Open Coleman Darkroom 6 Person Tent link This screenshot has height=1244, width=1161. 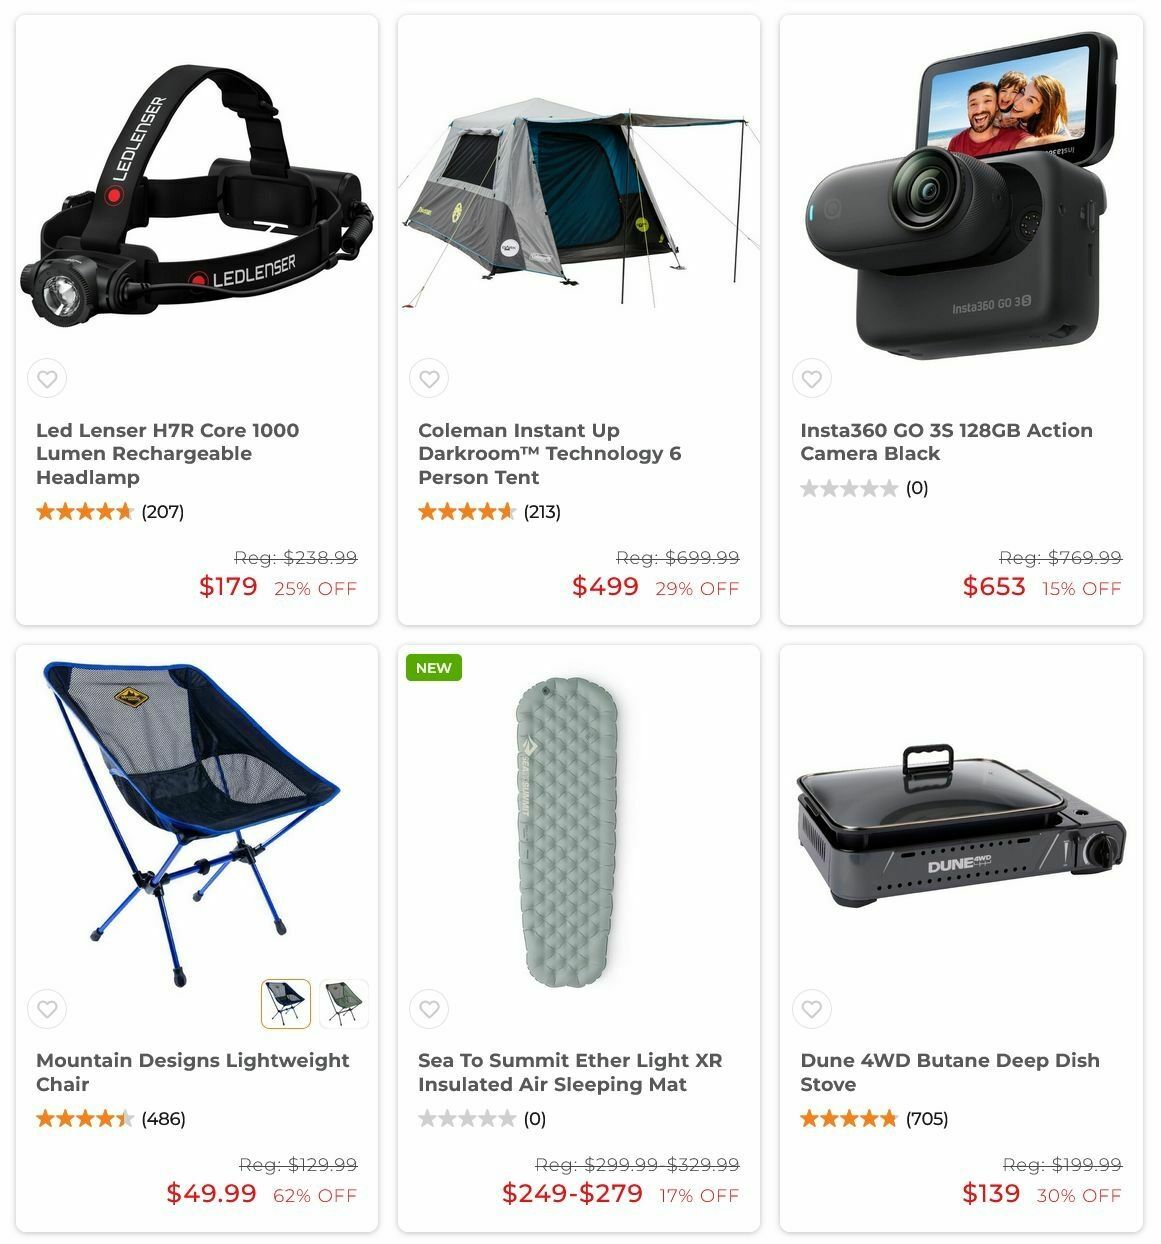pyautogui.click(x=550, y=454)
